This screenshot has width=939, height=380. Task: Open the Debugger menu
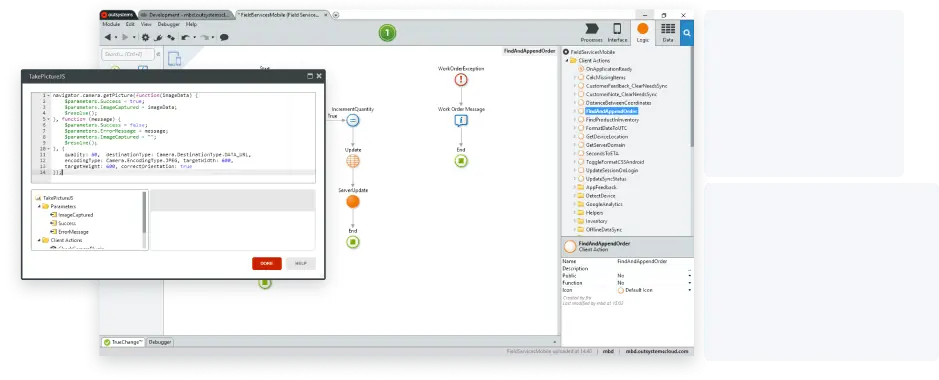click(168, 25)
